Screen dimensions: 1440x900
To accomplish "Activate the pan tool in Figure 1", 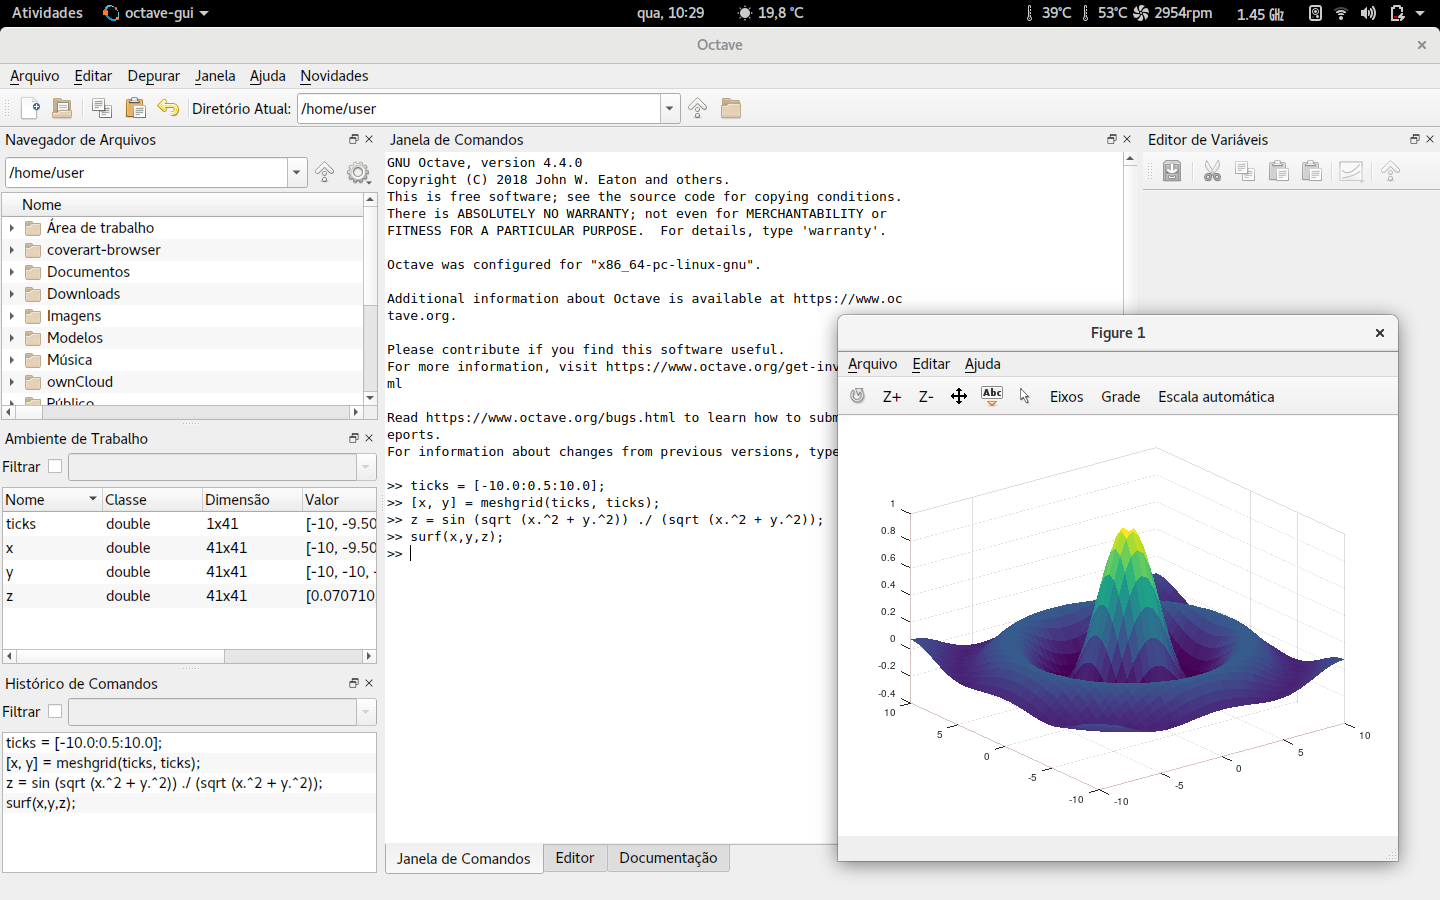I will (x=958, y=397).
